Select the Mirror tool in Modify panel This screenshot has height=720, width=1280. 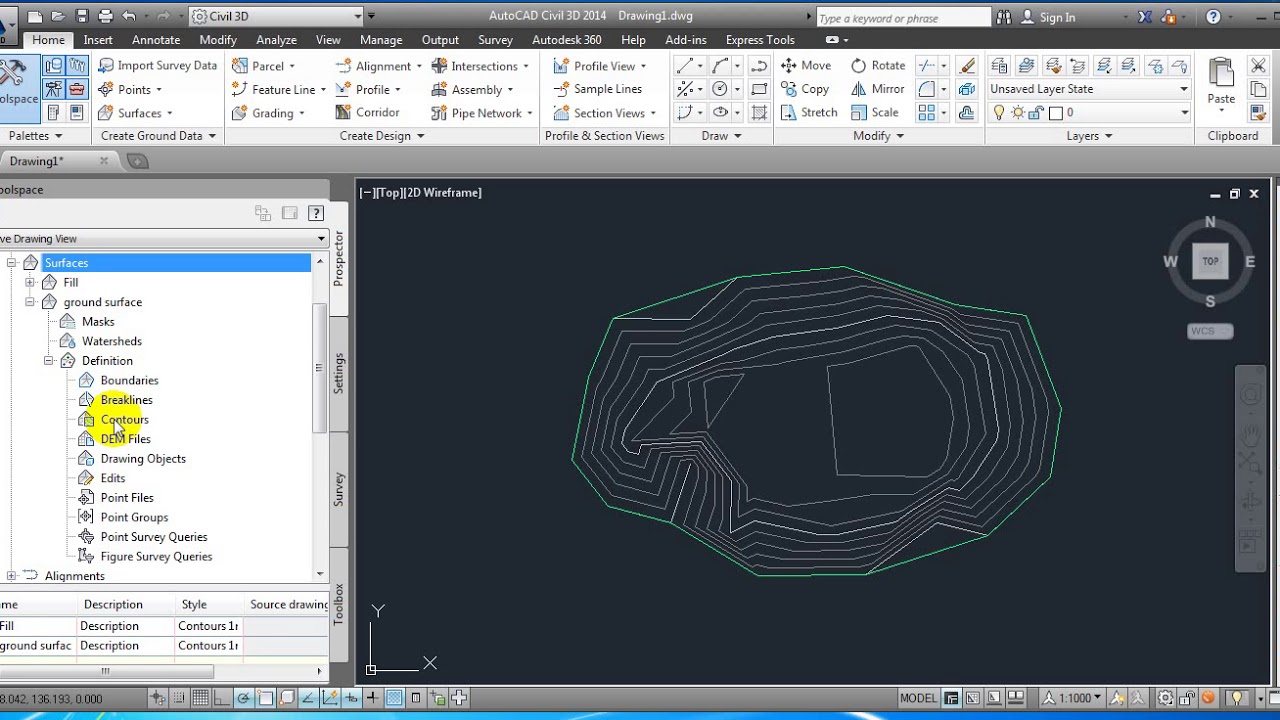coord(877,89)
